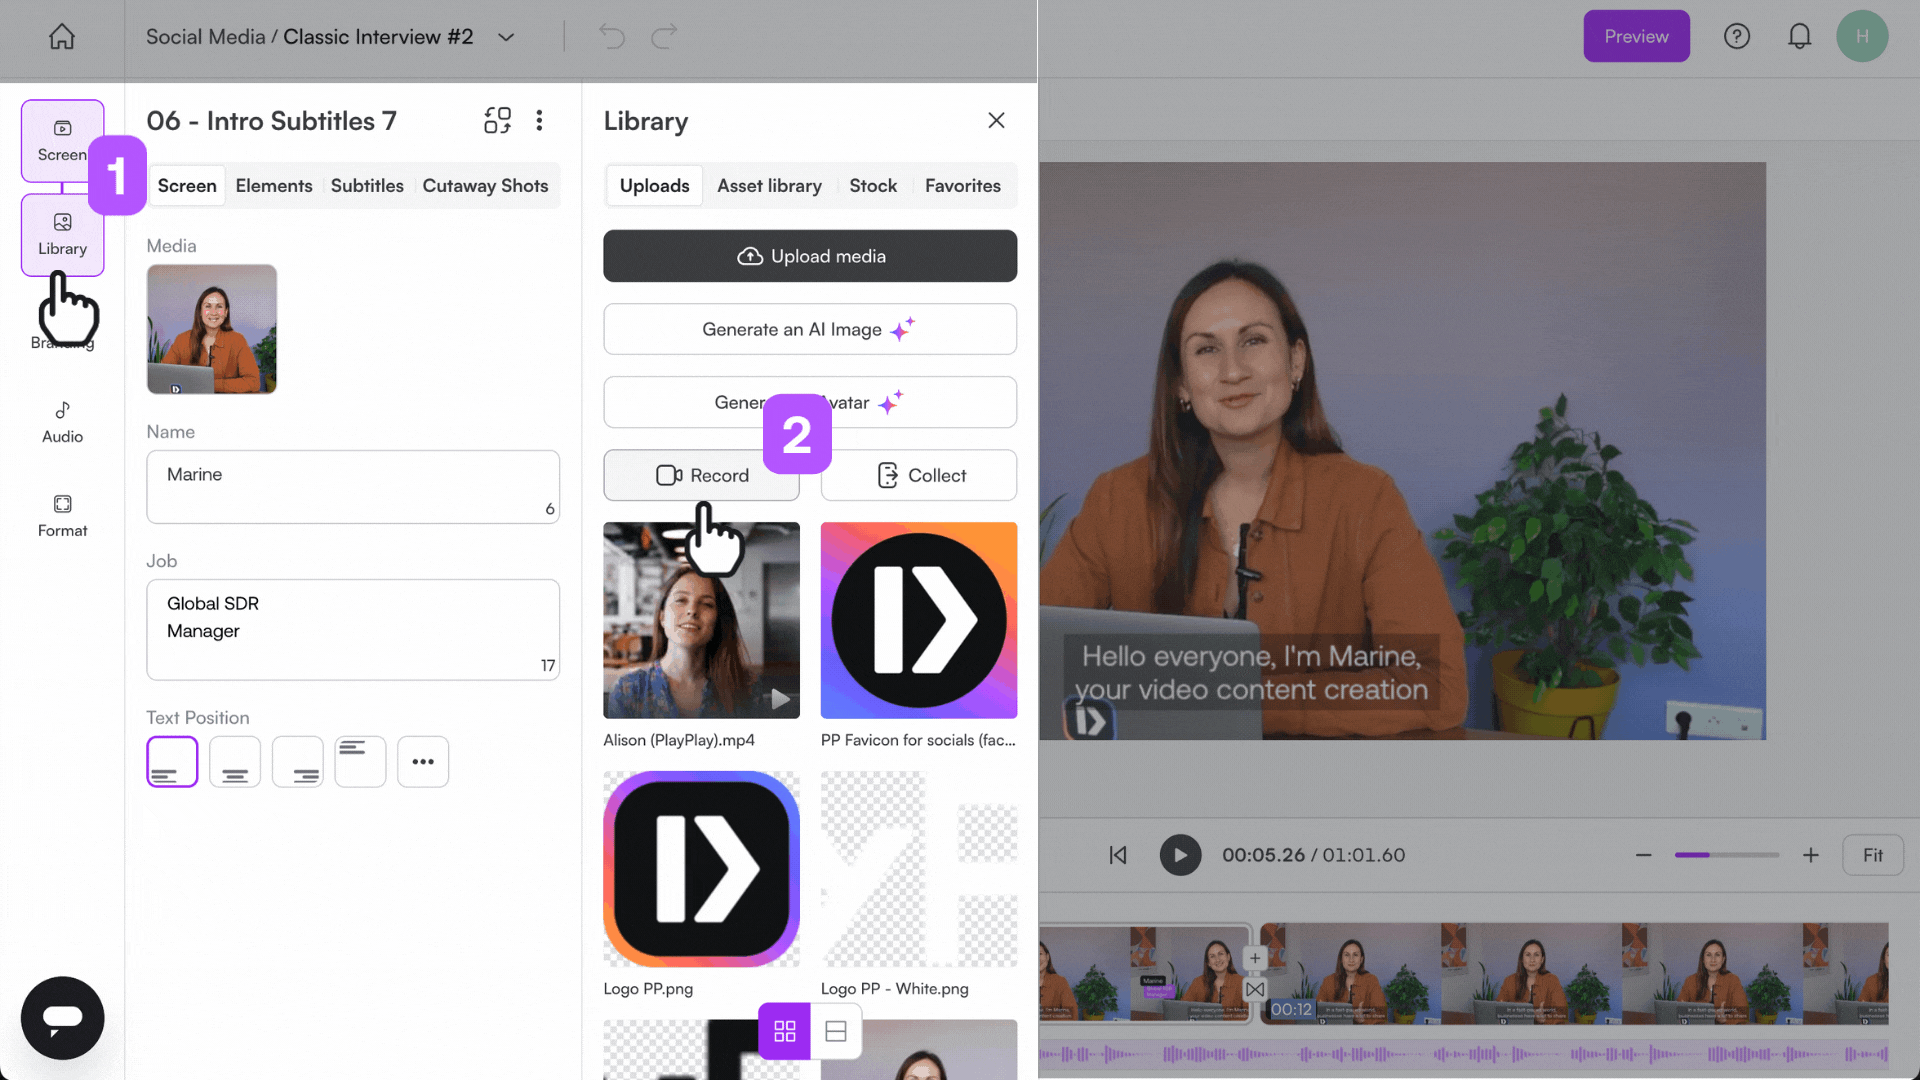Adjust the timeline zoom slider
Screen dimensions: 1920x1080
point(1726,855)
